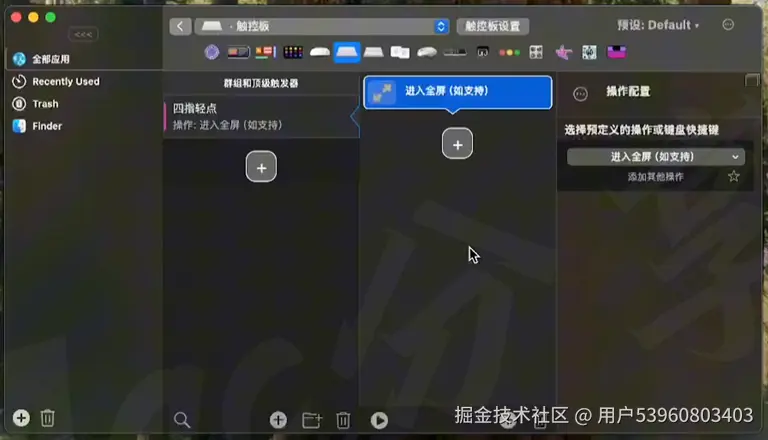Screen dimensions: 768x440
Task: Add another action with plus under 进入全屏
Action: (x=457, y=144)
